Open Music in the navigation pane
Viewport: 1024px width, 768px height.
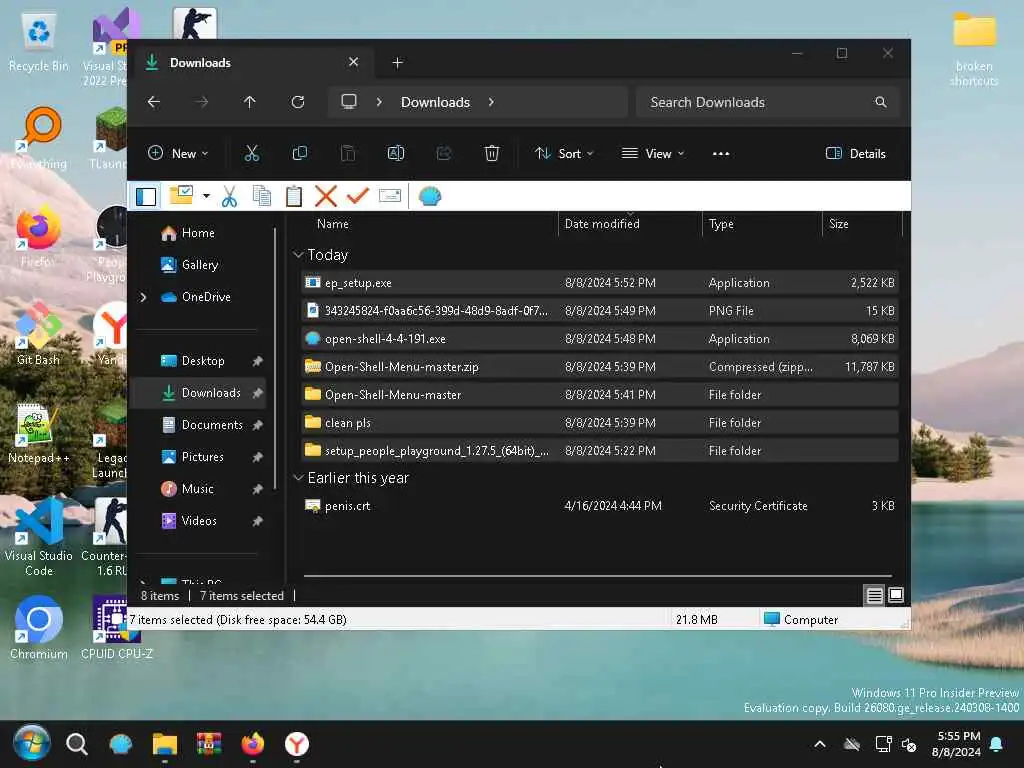[197, 488]
